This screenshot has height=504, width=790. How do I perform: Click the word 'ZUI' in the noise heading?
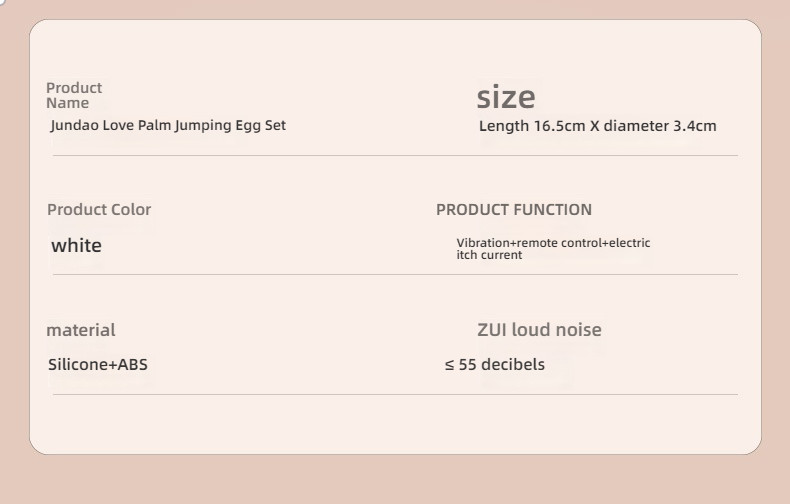[x=492, y=330]
